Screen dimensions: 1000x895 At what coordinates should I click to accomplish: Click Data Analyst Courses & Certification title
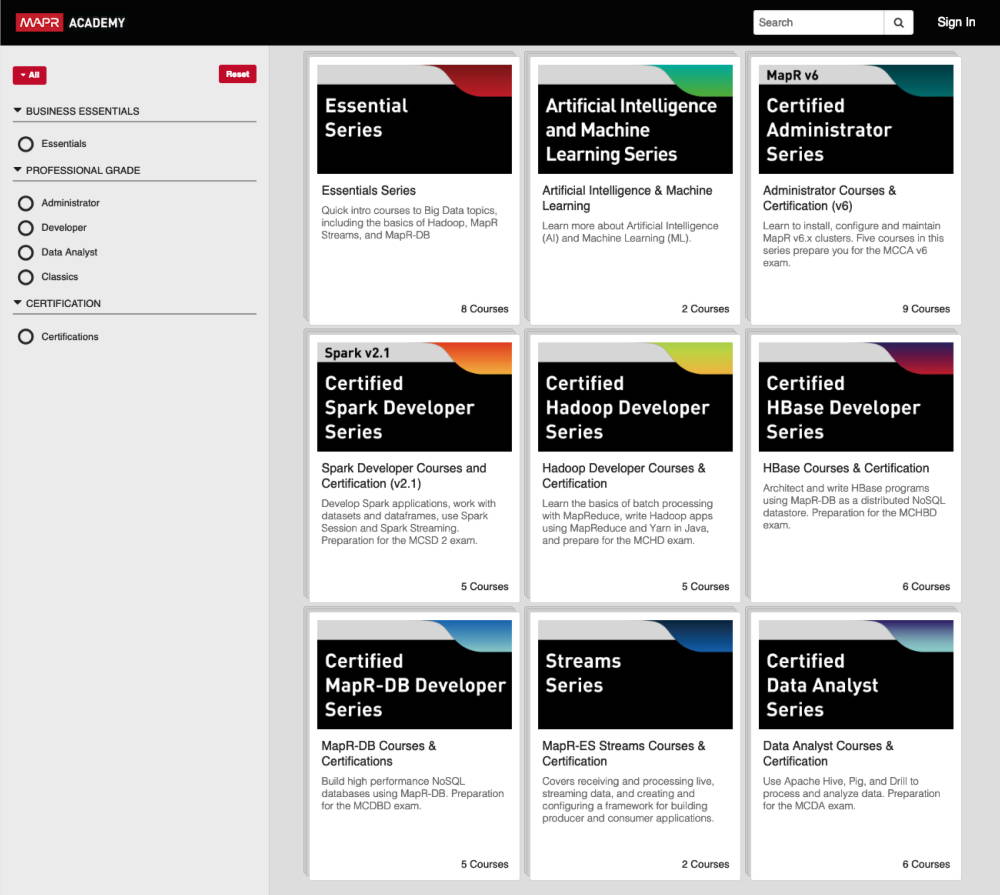pyautogui.click(x=828, y=753)
